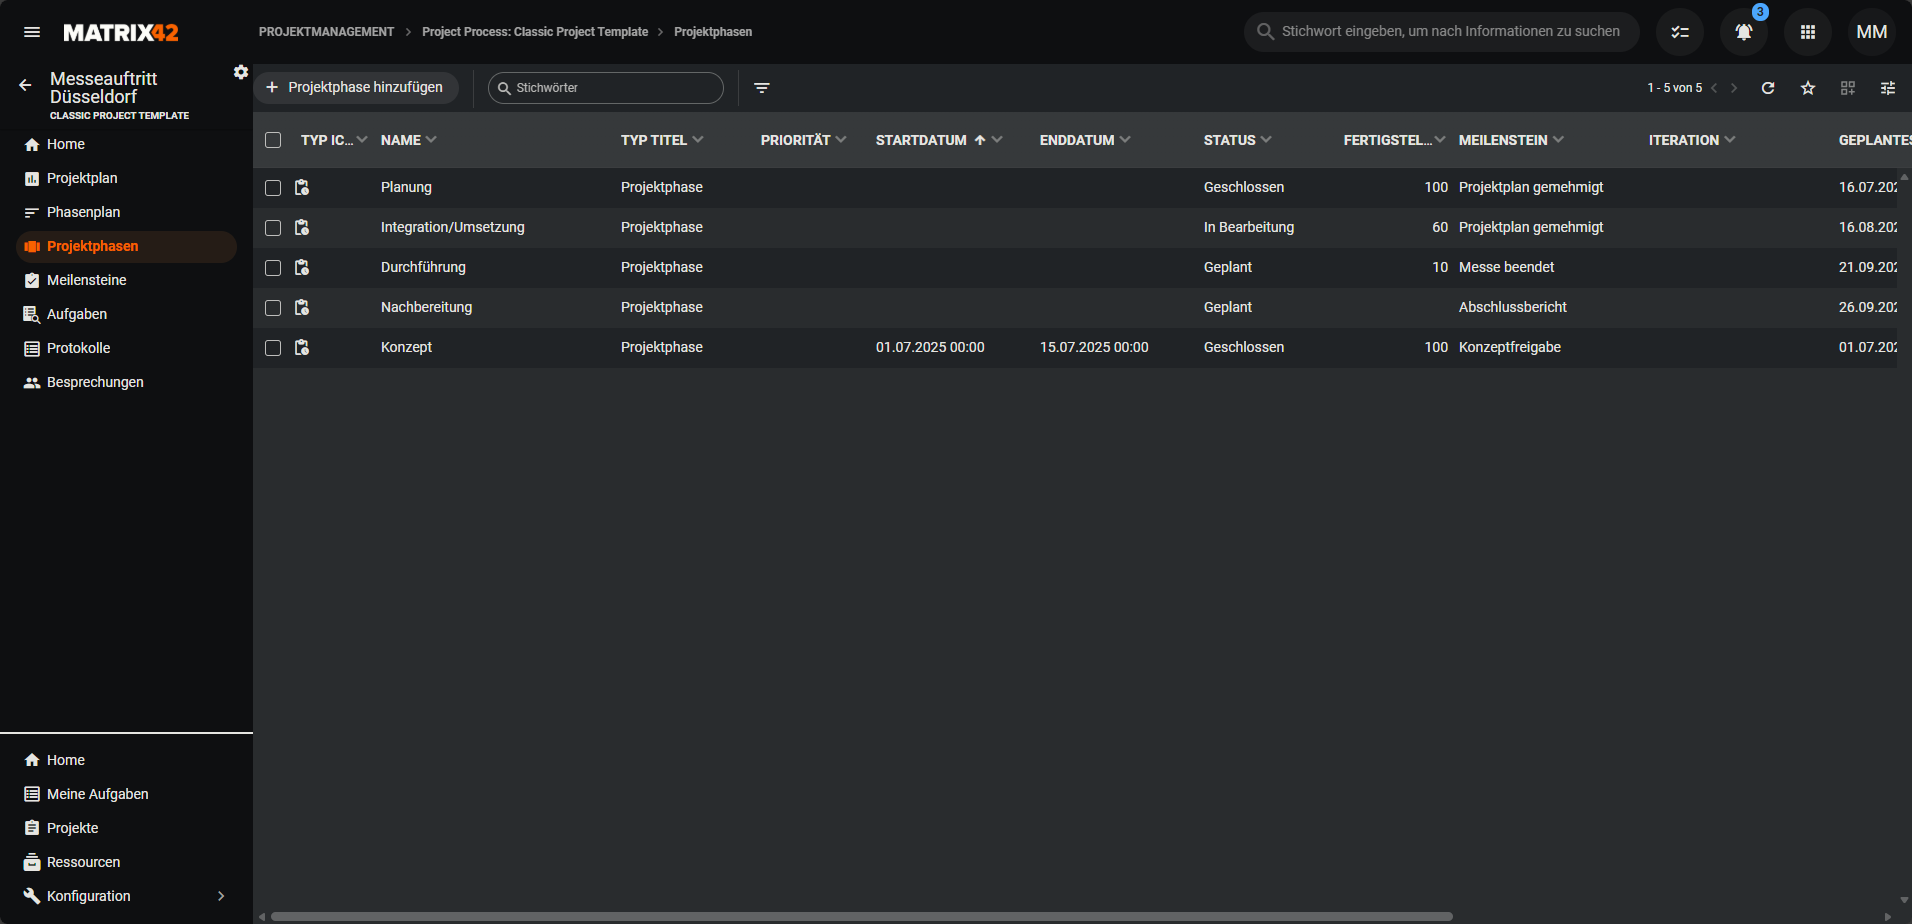
Task: Open project settings gear icon
Action: click(x=241, y=72)
